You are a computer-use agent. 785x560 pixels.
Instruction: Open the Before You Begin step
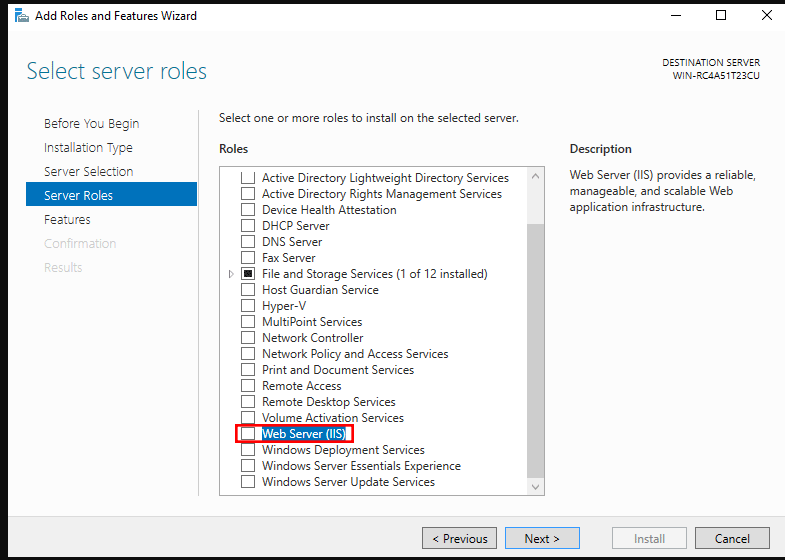92,124
